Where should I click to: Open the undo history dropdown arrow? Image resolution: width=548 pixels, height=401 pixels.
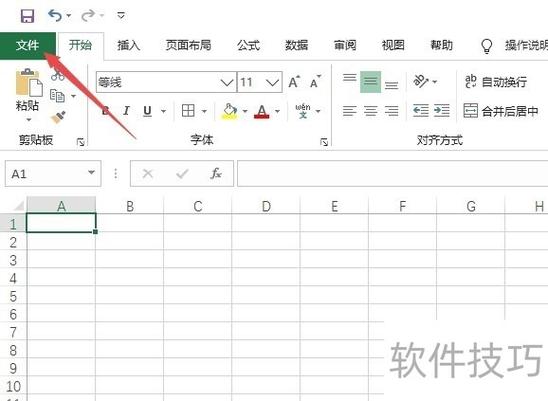pos(69,15)
